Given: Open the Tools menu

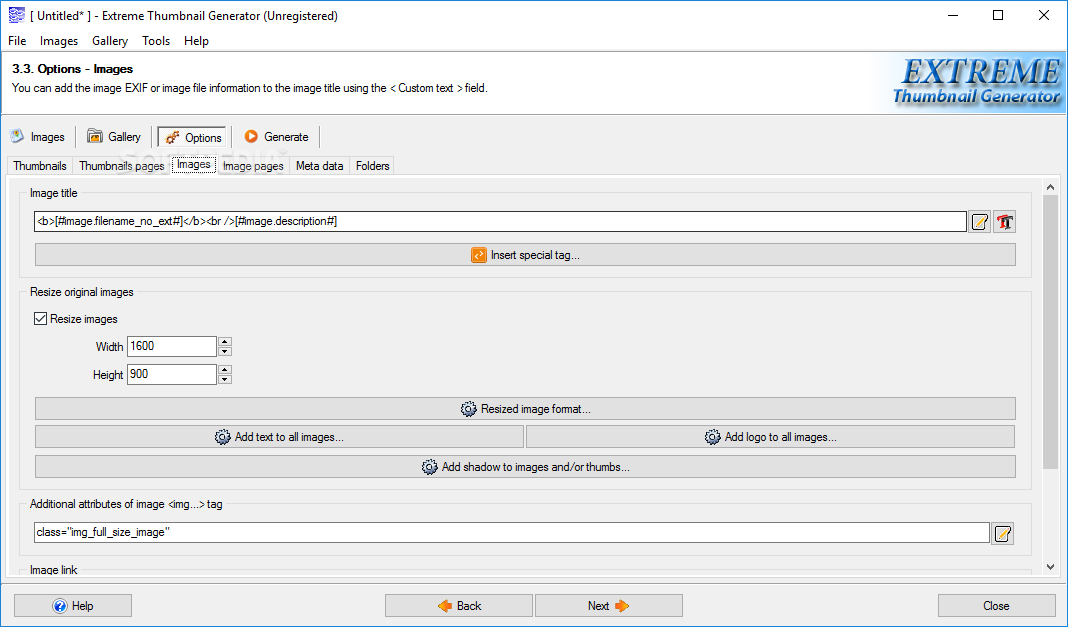Looking at the screenshot, I should pyautogui.click(x=156, y=41).
